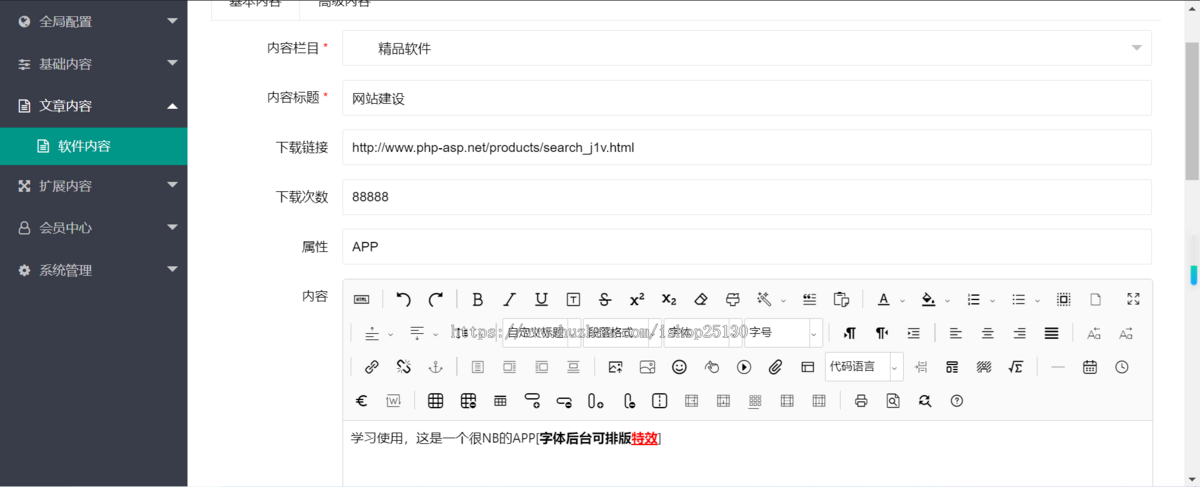Open the 字号 font size dropdown

point(783,333)
